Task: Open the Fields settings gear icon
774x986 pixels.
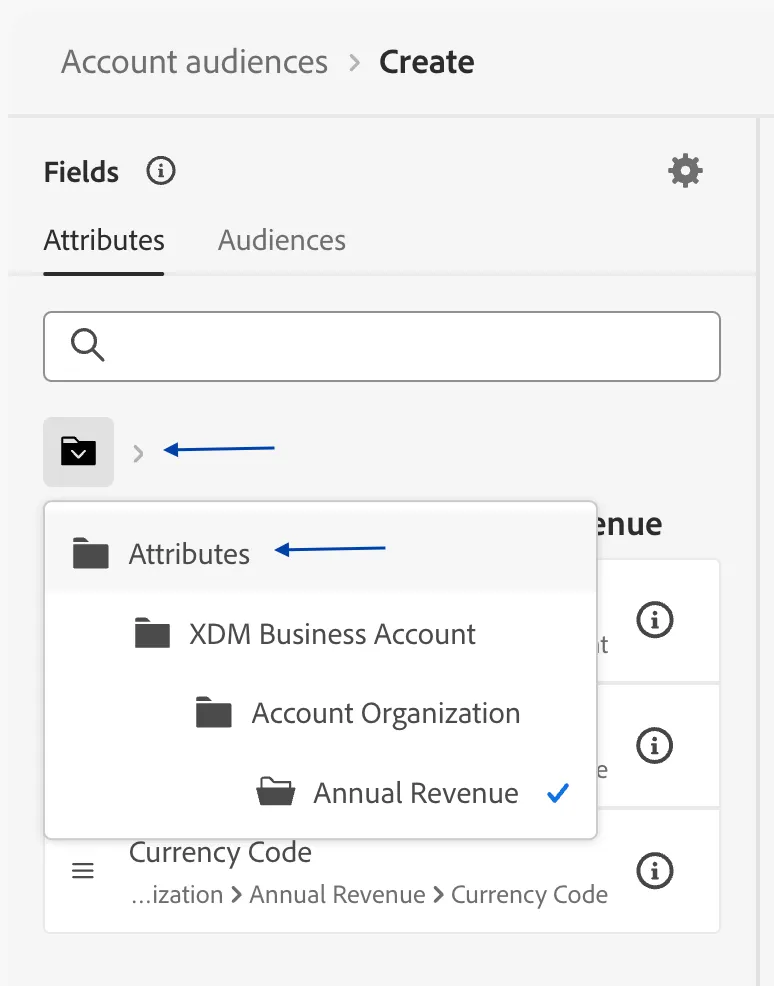Action: pyautogui.click(x=685, y=171)
